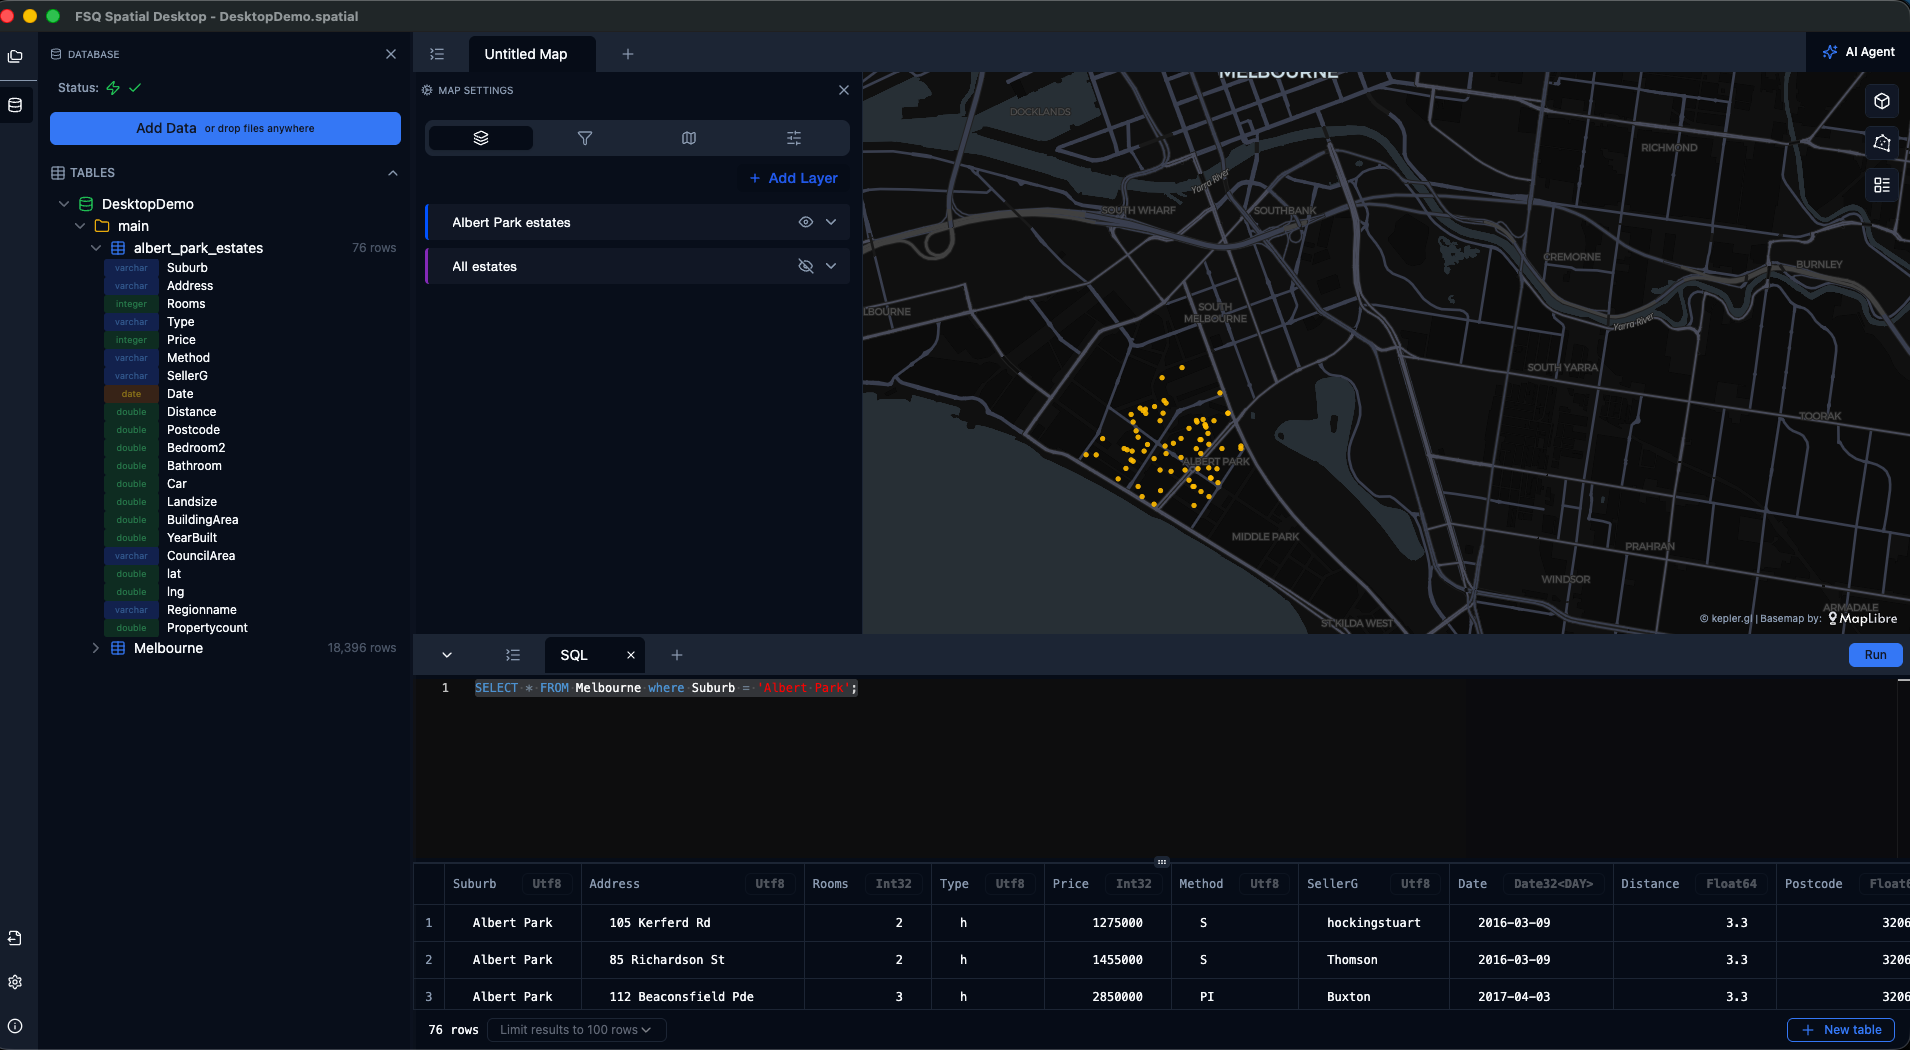
Task: Click the DesktopDemo database icon
Action: (x=86, y=204)
